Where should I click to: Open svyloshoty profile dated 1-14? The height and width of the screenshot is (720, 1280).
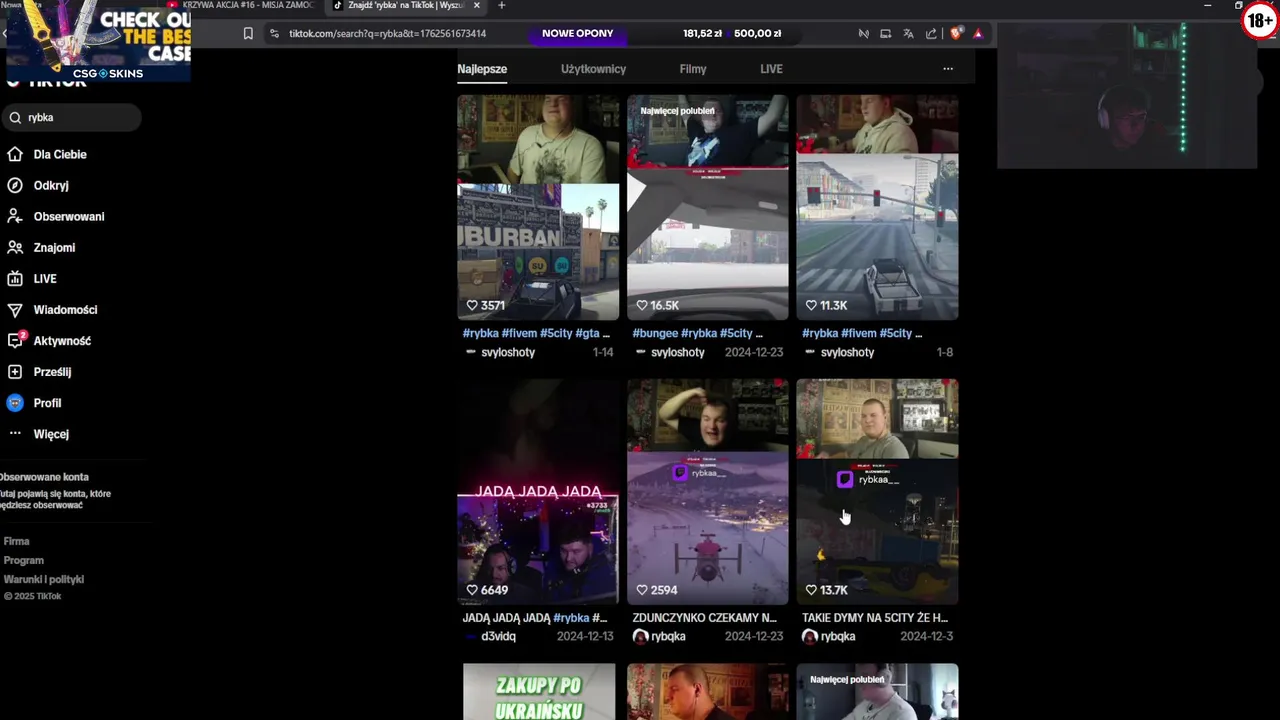[508, 352]
